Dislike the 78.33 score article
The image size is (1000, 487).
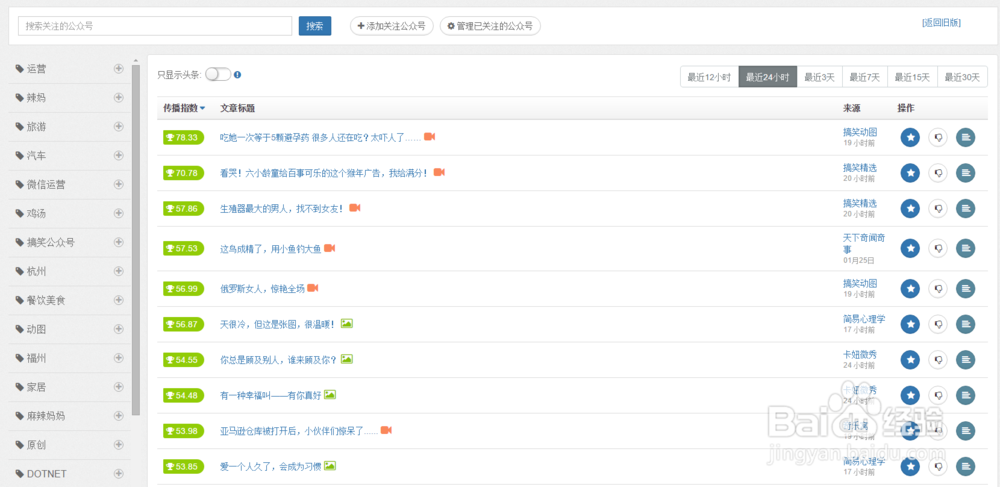(x=938, y=137)
